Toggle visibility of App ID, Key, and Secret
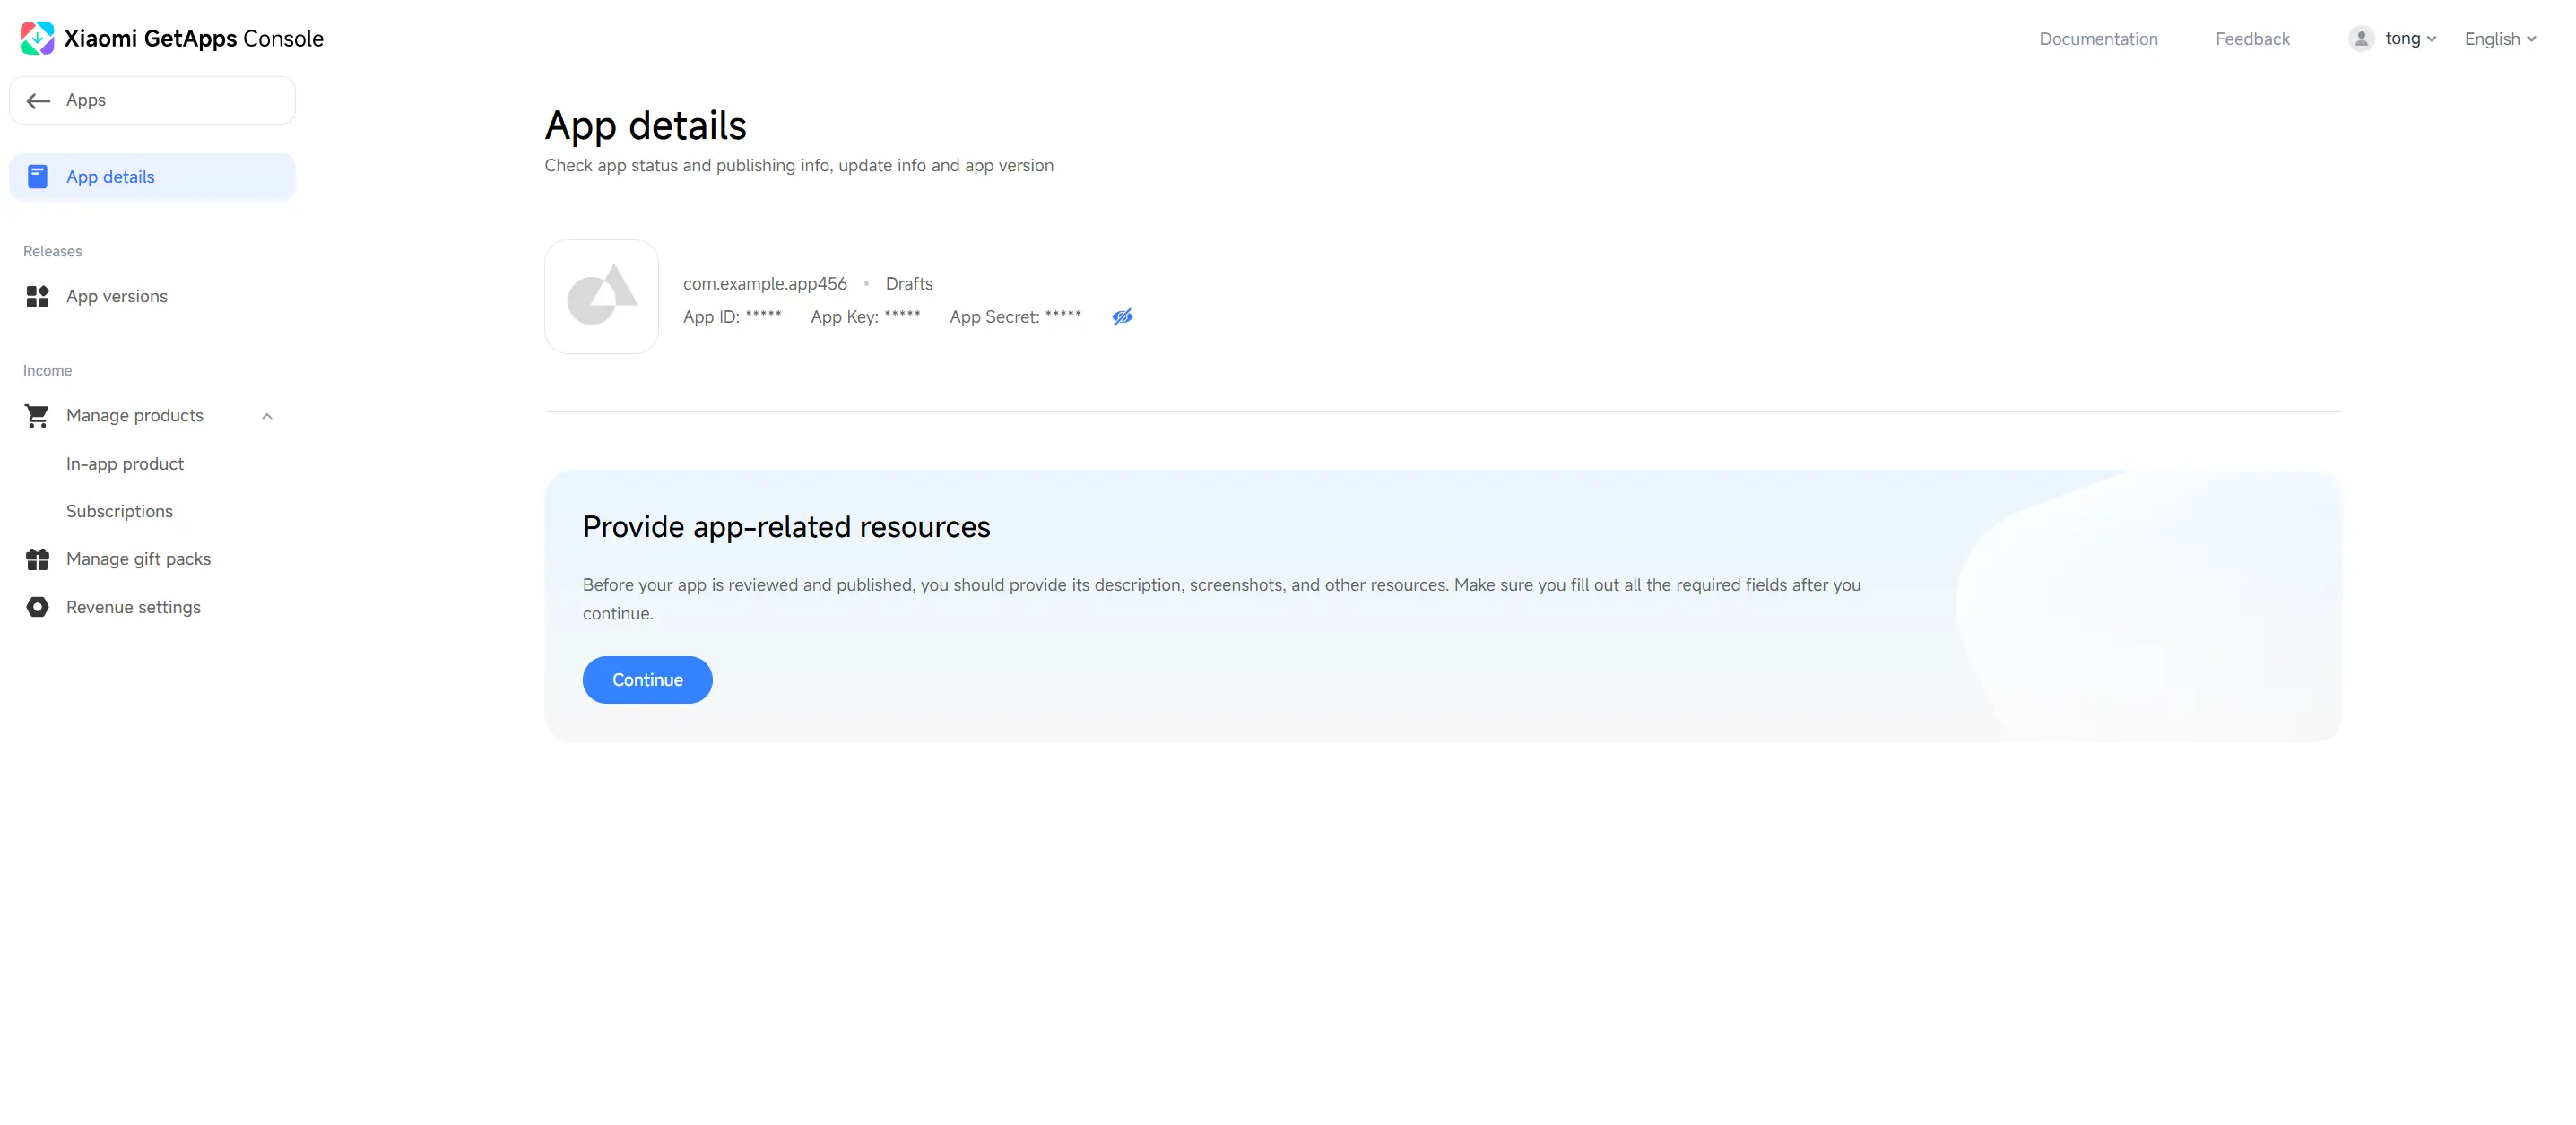The height and width of the screenshot is (1125, 2576). (x=1122, y=317)
